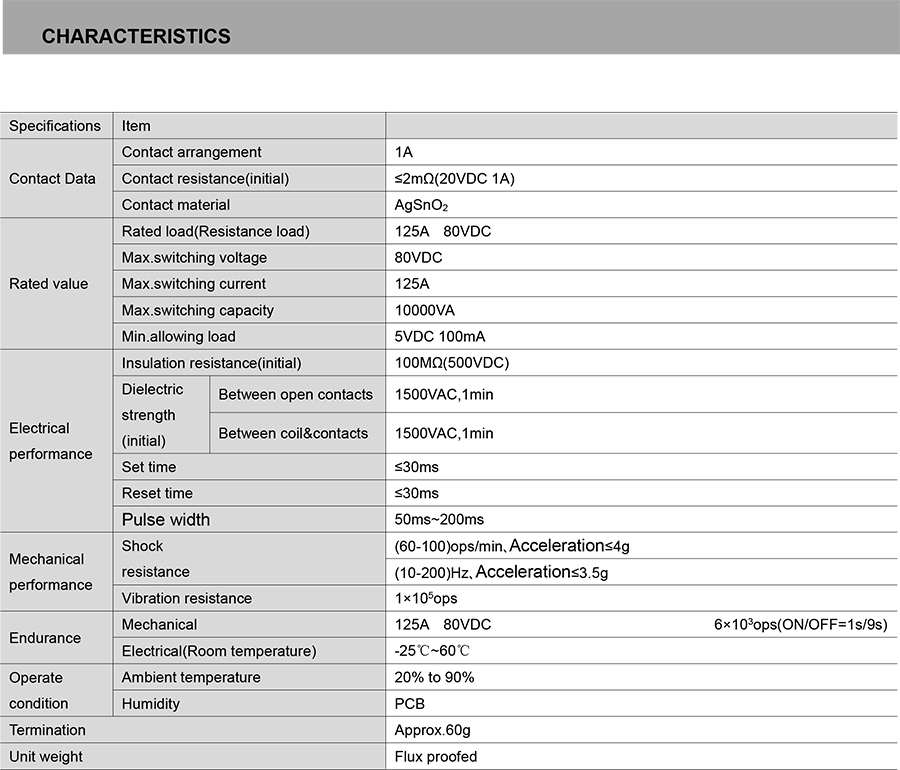Click the Vibration resistance label

(187, 598)
